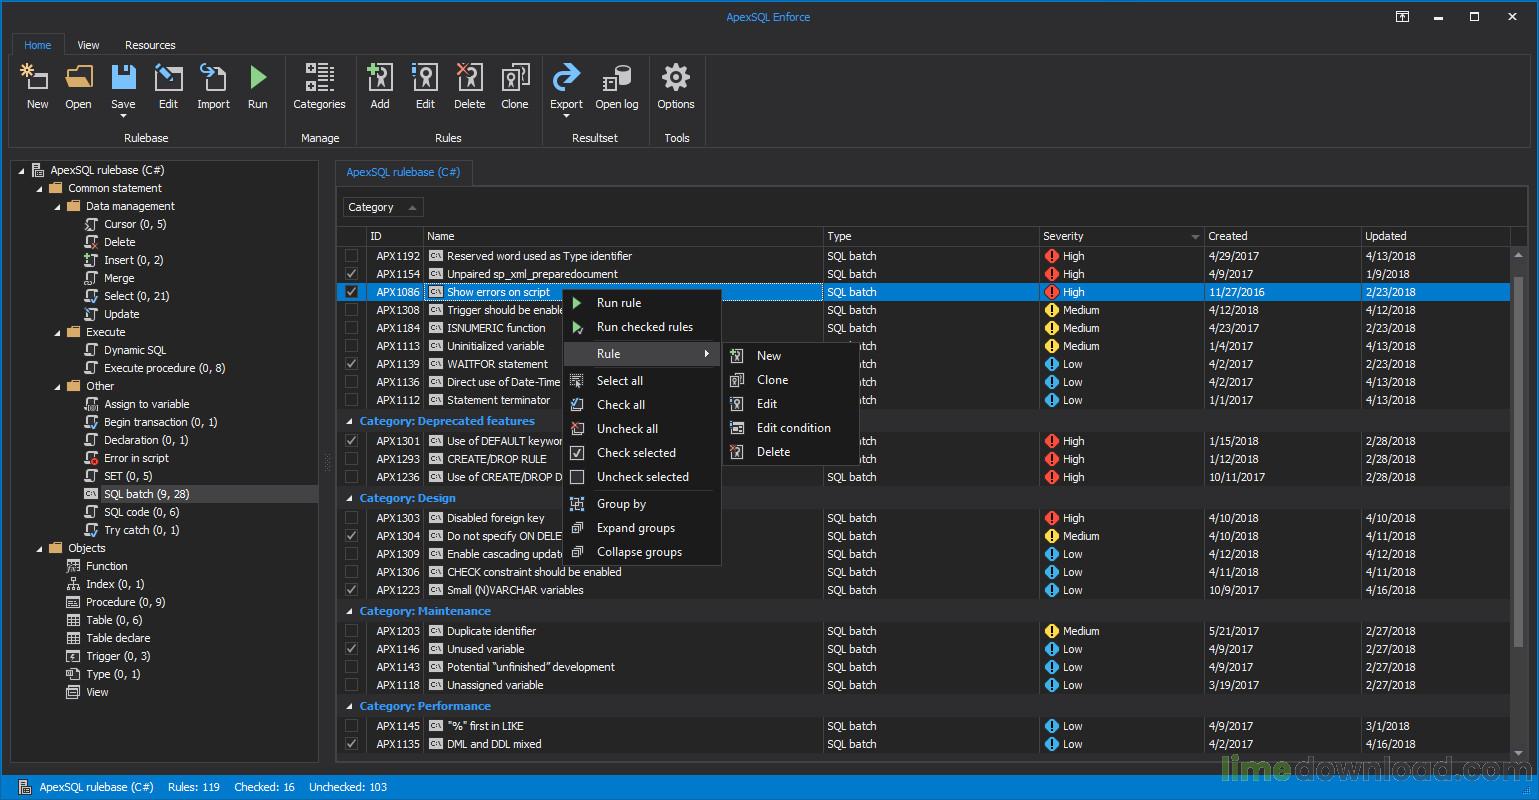Click Run rule play icon in context menu
This screenshot has width=1539, height=800.
click(577, 303)
